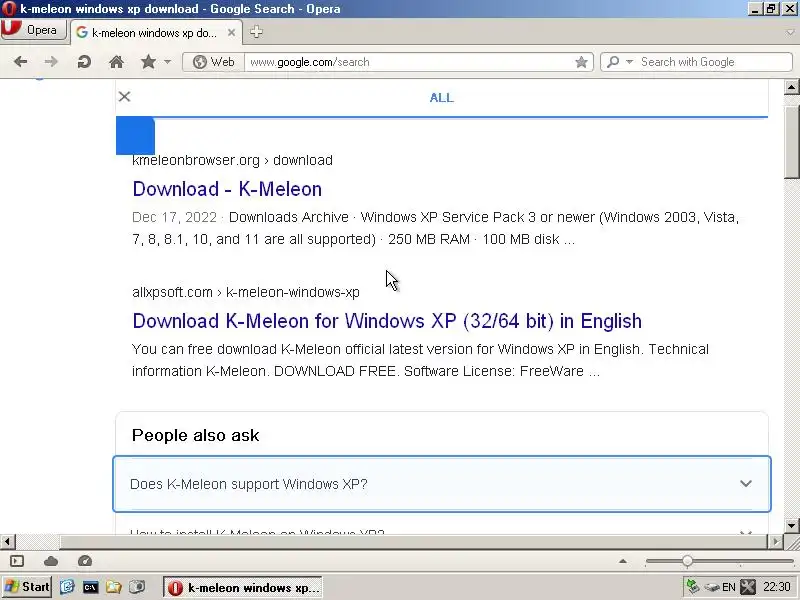800x600 pixels.
Task: Go to the Home page icon
Action: click(x=116, y=62)
